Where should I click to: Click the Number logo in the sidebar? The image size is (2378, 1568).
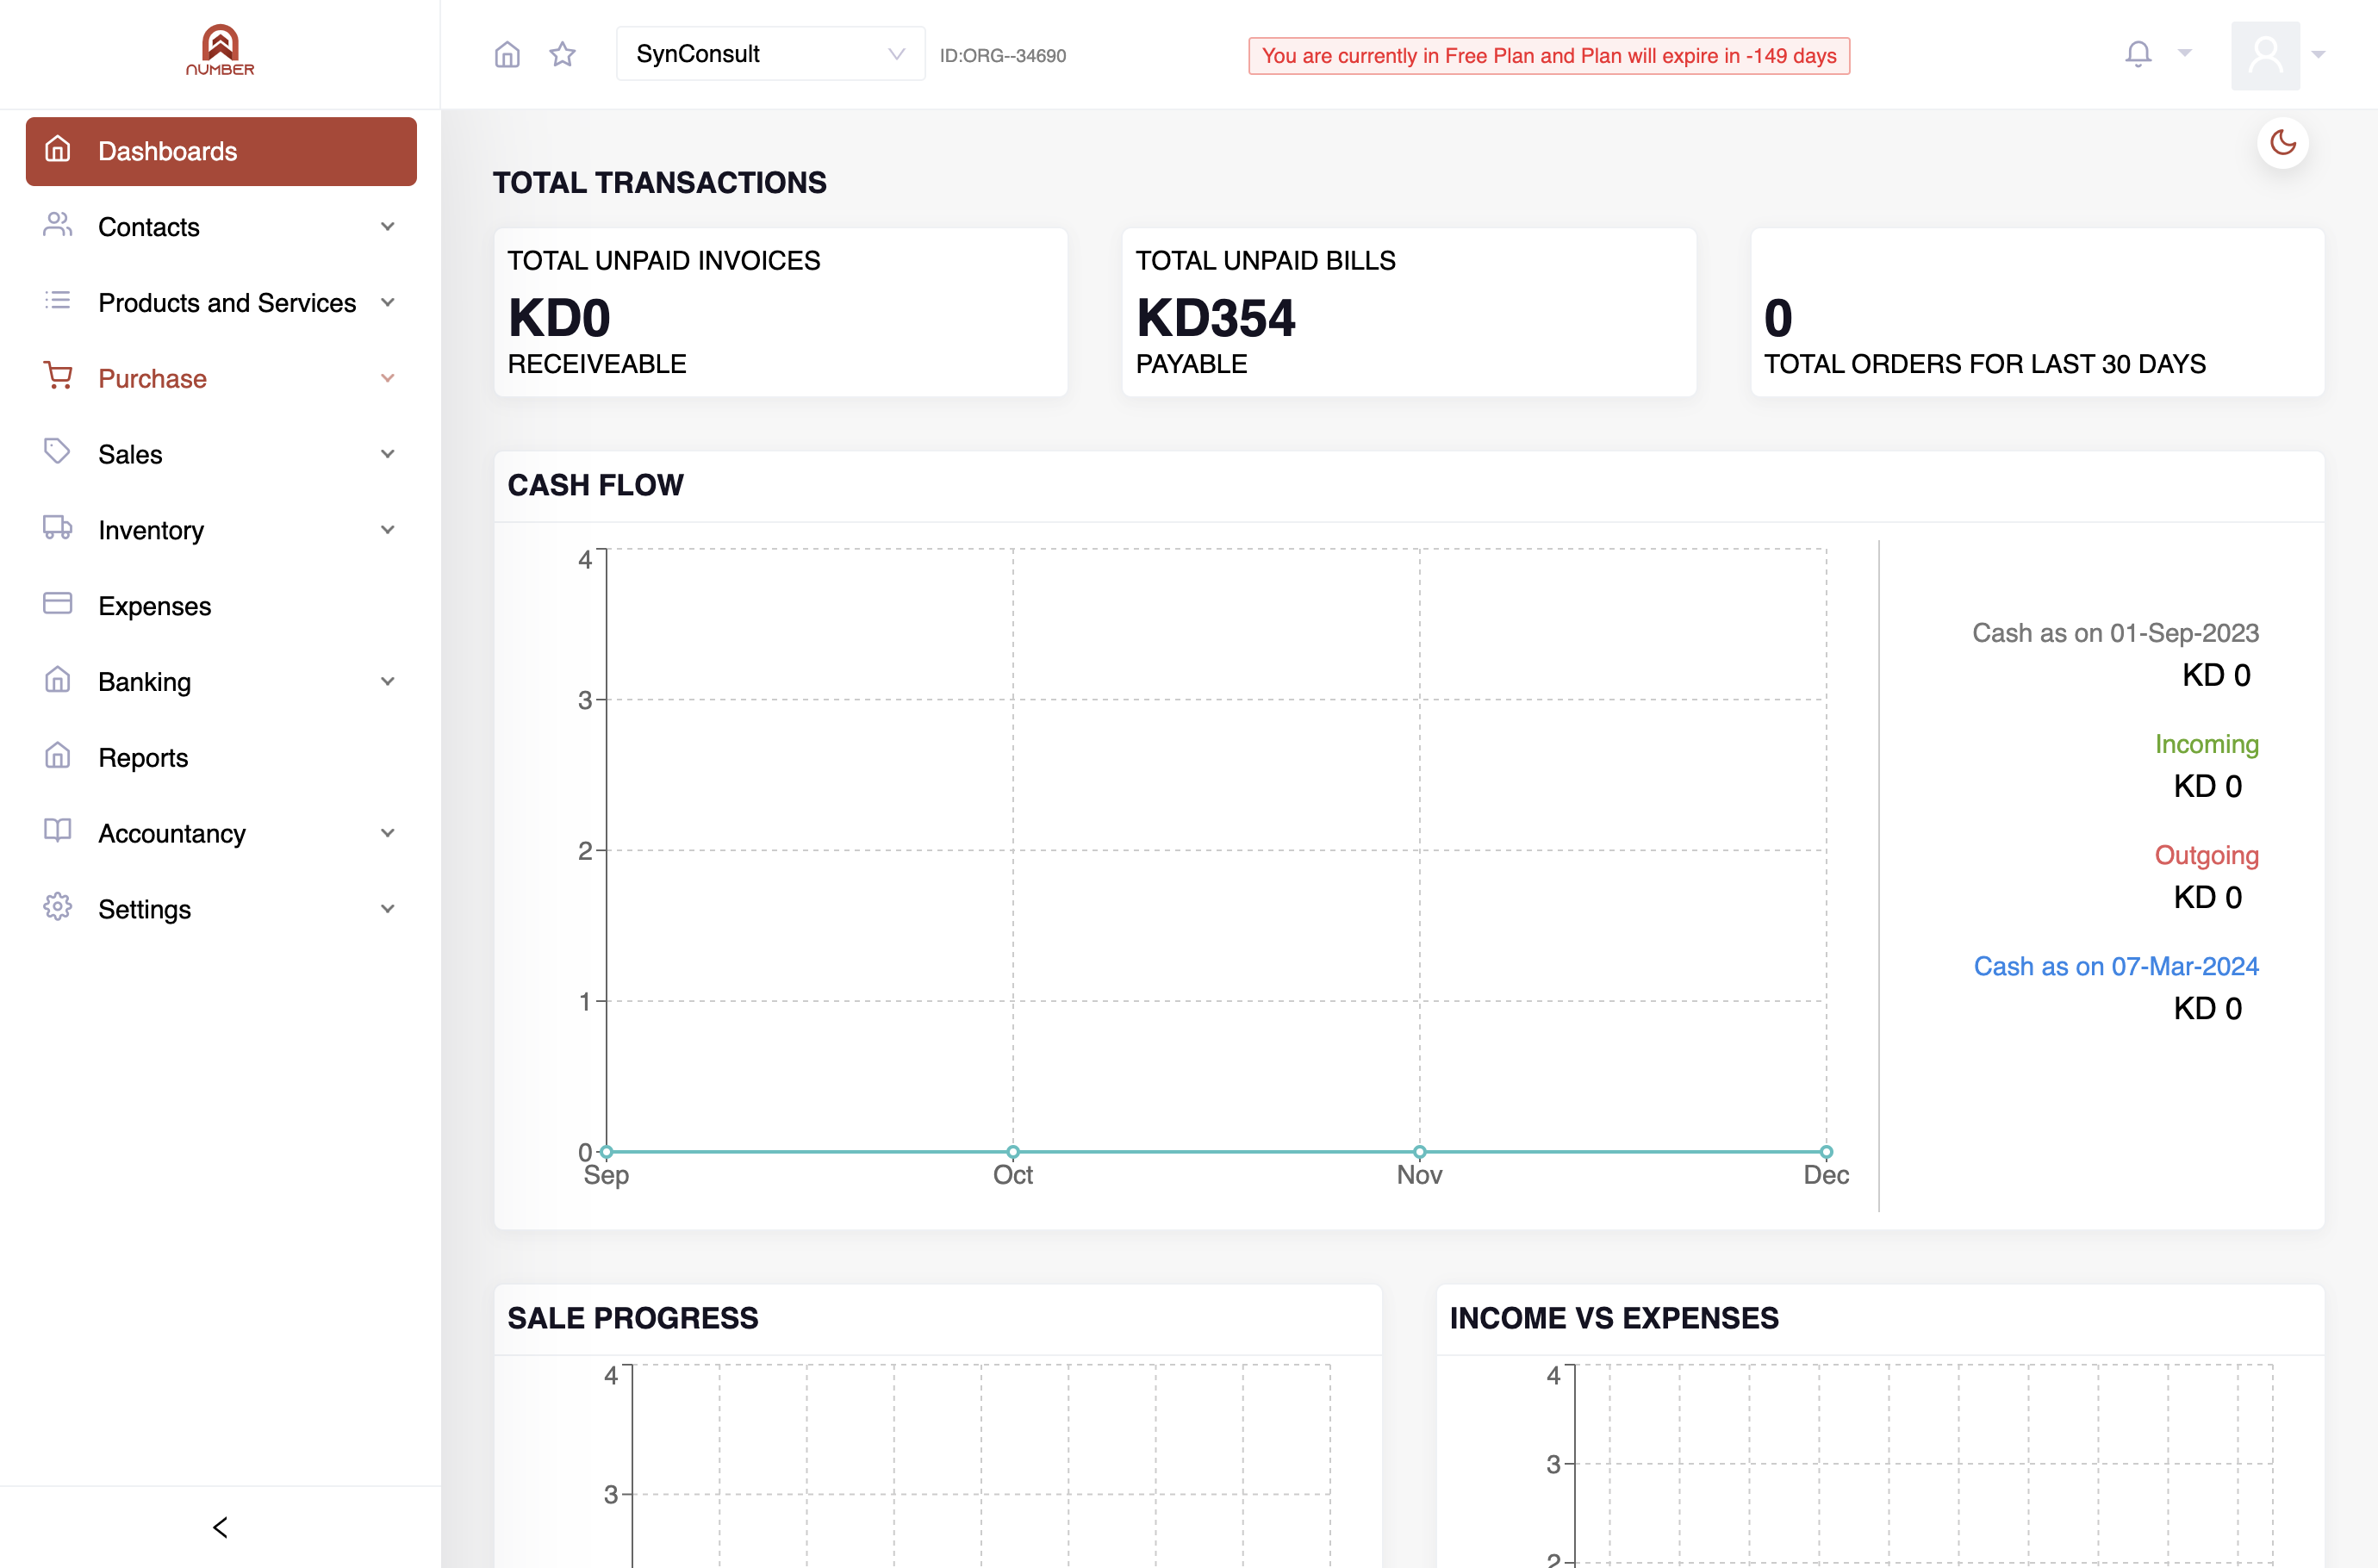(x=220, y=50)
